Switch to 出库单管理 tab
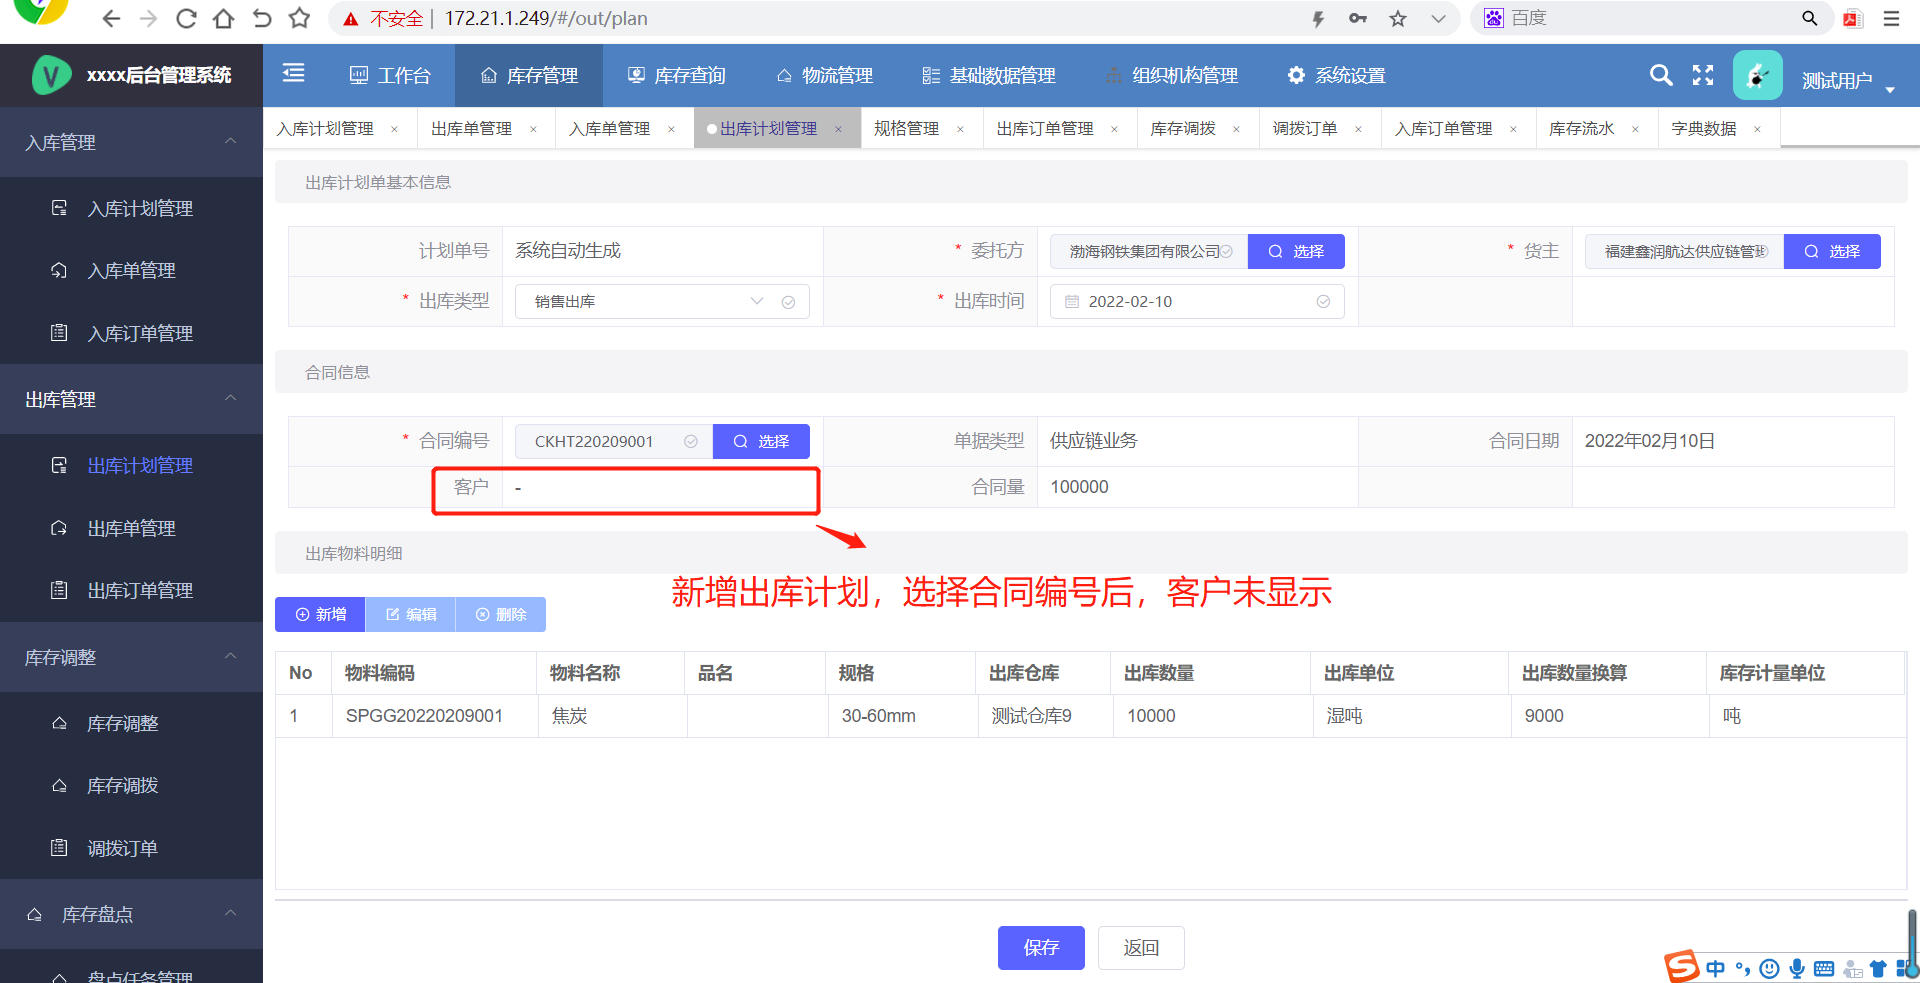 pyautogui.click(x=471, y=129)
